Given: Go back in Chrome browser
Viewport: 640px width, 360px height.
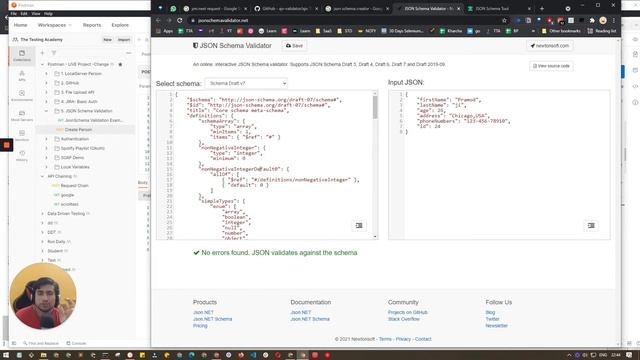Looking at the screenshot, I should 158,20.
